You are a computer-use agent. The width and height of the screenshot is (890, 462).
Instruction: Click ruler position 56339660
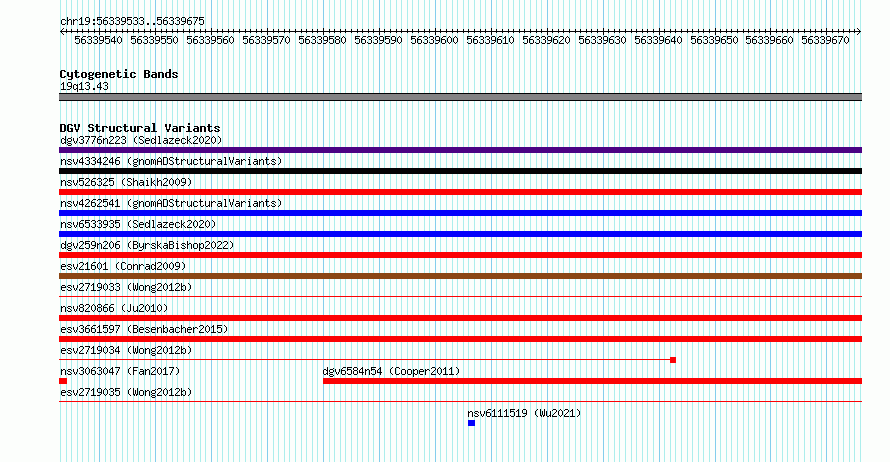770,40
